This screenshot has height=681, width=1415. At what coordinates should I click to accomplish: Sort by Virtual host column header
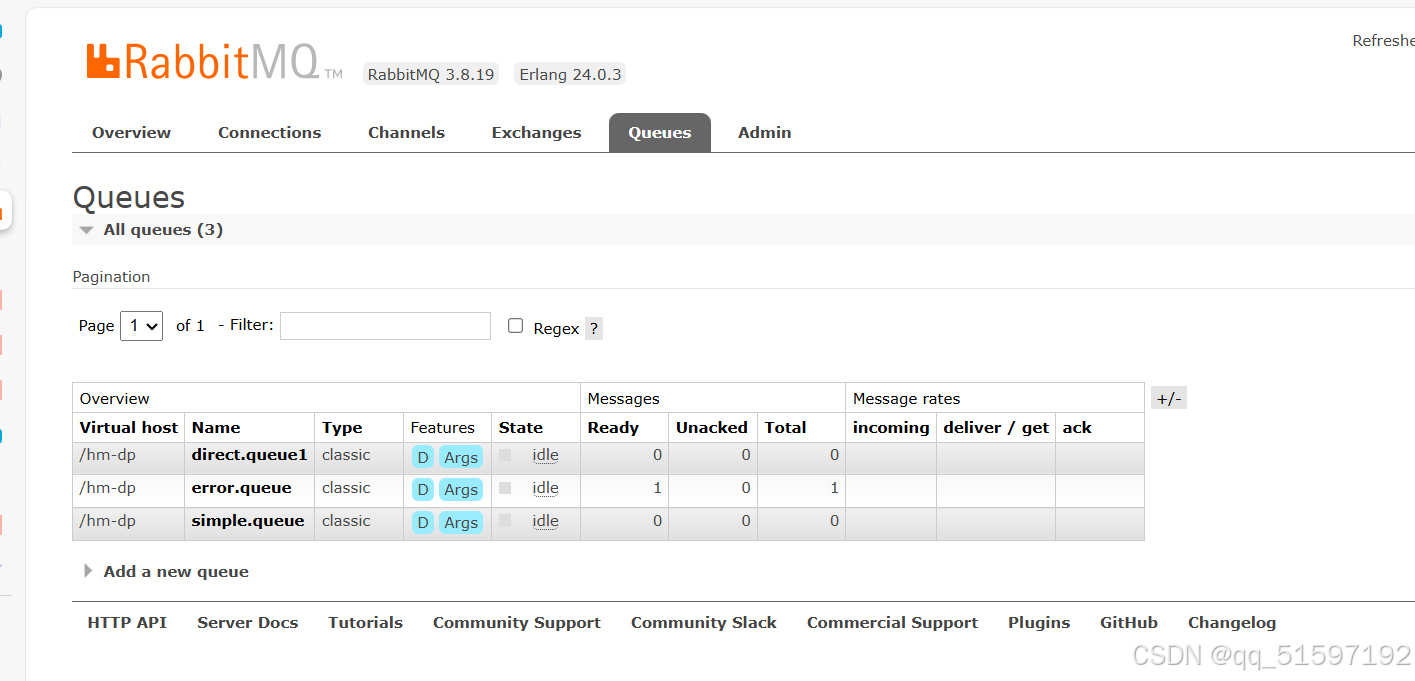click(129, 427)
